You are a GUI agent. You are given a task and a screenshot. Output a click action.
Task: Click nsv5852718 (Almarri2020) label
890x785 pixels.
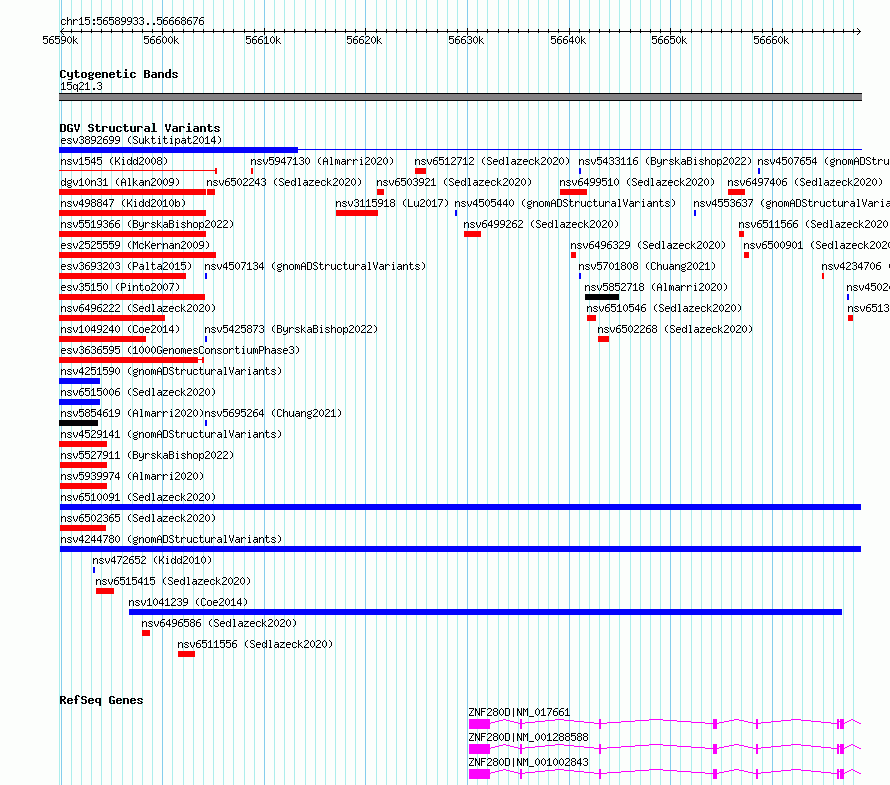pyautogui.click(x=656, y=287)
